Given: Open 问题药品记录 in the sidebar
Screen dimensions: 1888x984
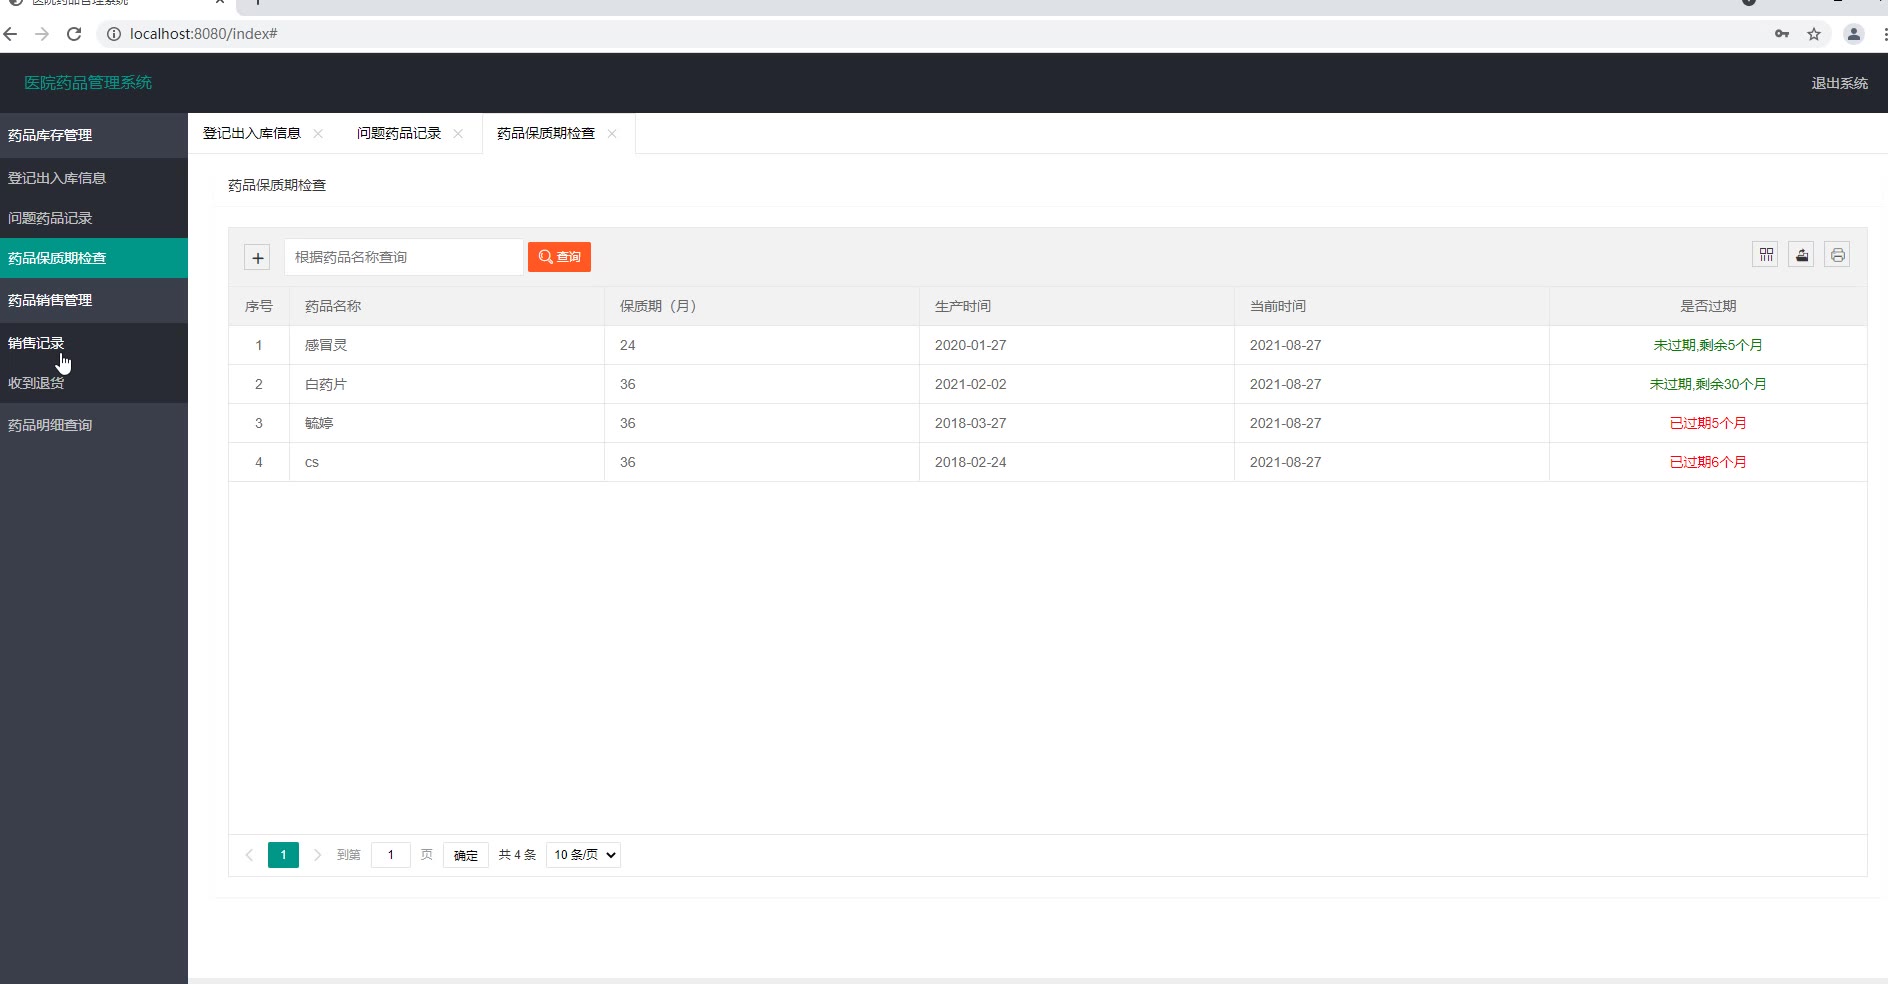Looking at the screenshot, I should 94,218.
